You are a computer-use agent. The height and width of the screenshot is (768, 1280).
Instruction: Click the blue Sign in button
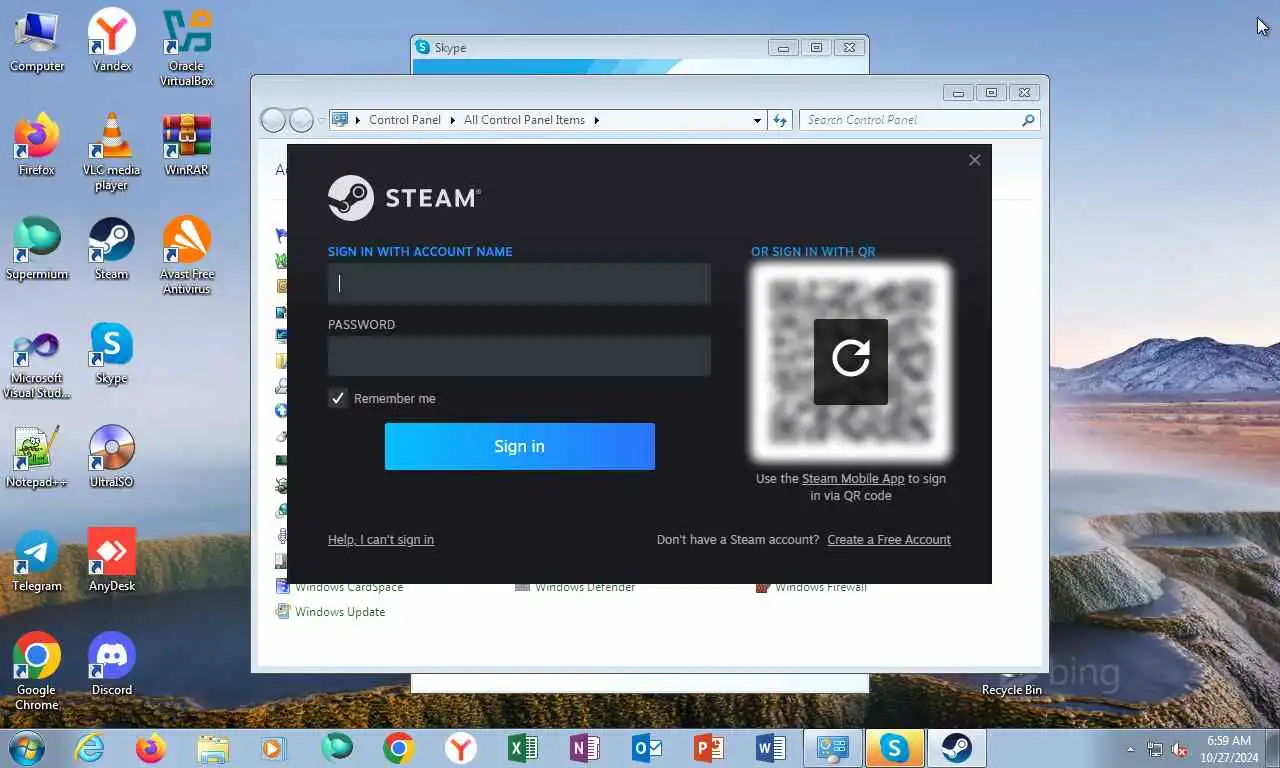click(x=519, y=446)
